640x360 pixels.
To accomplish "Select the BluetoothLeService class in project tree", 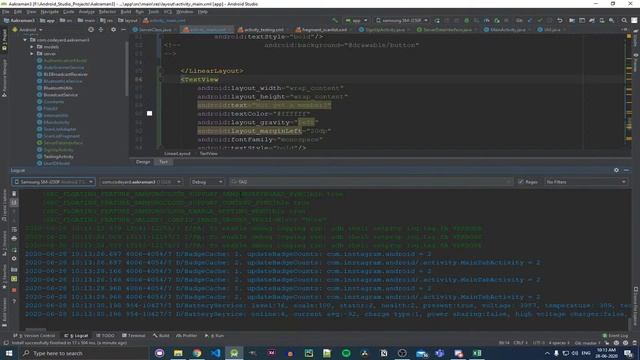I will coord(63,81).
